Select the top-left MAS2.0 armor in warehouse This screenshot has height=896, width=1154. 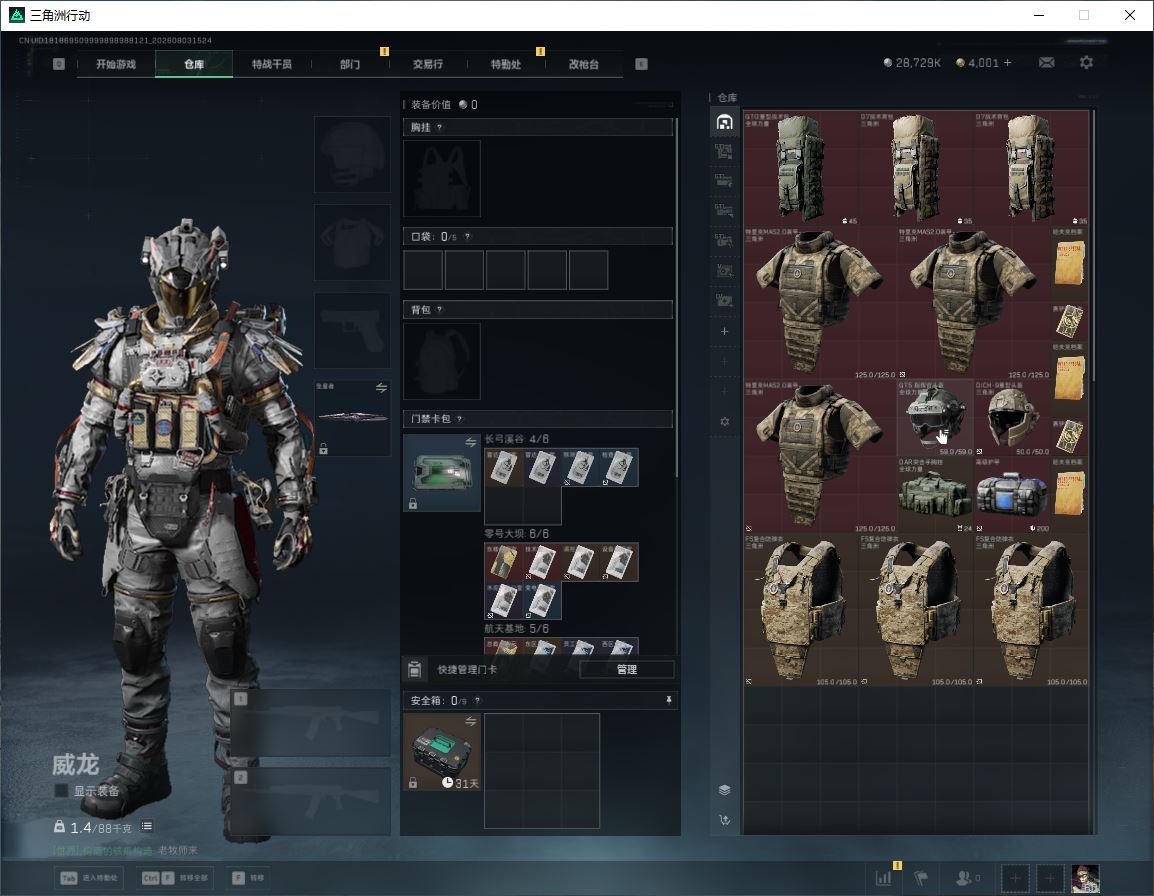tap(819, 303)
